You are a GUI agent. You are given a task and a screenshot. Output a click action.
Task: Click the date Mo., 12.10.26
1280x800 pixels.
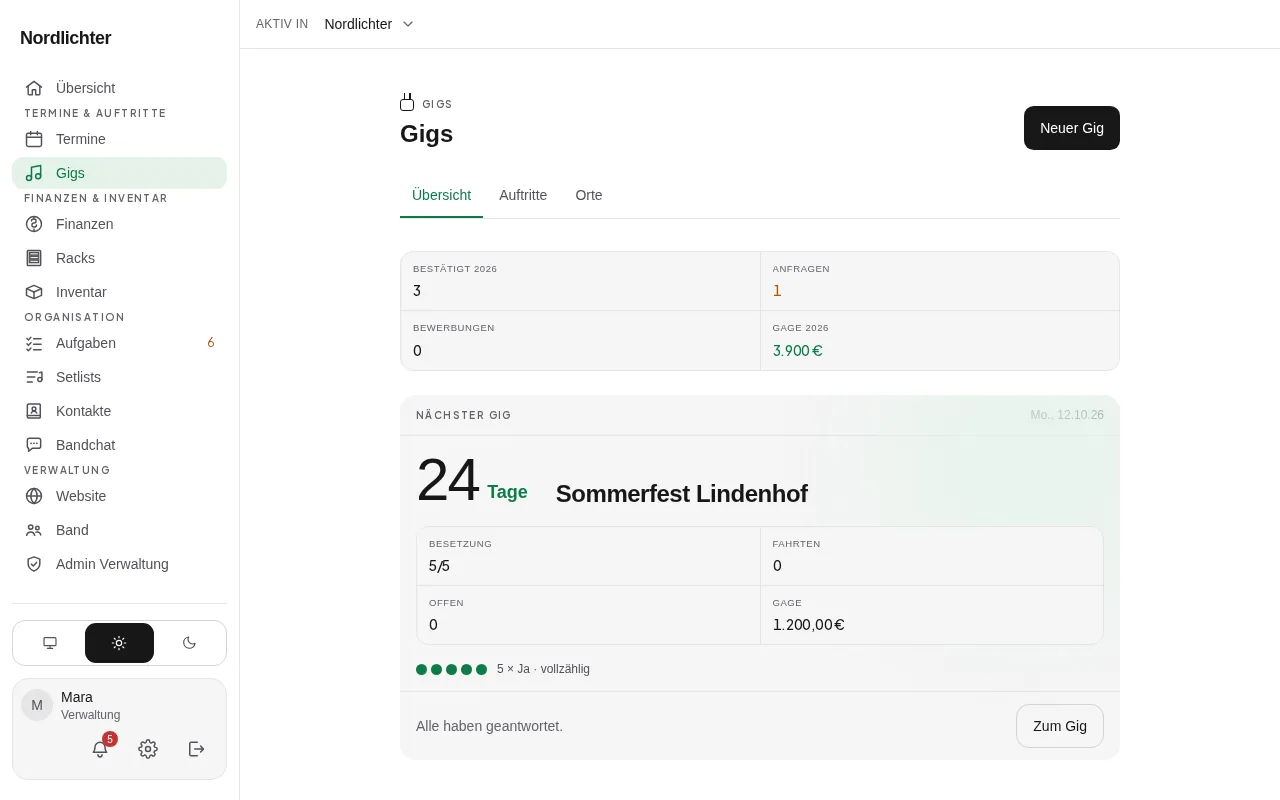[1067, 415]
